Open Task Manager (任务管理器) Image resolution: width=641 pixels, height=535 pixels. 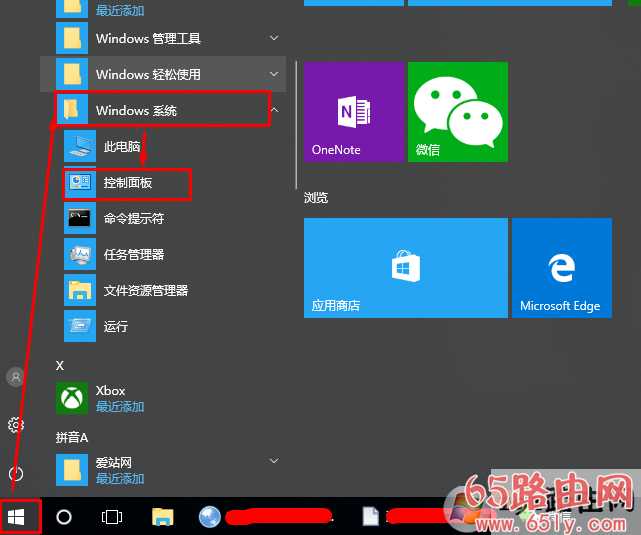(x=133, y=254)
